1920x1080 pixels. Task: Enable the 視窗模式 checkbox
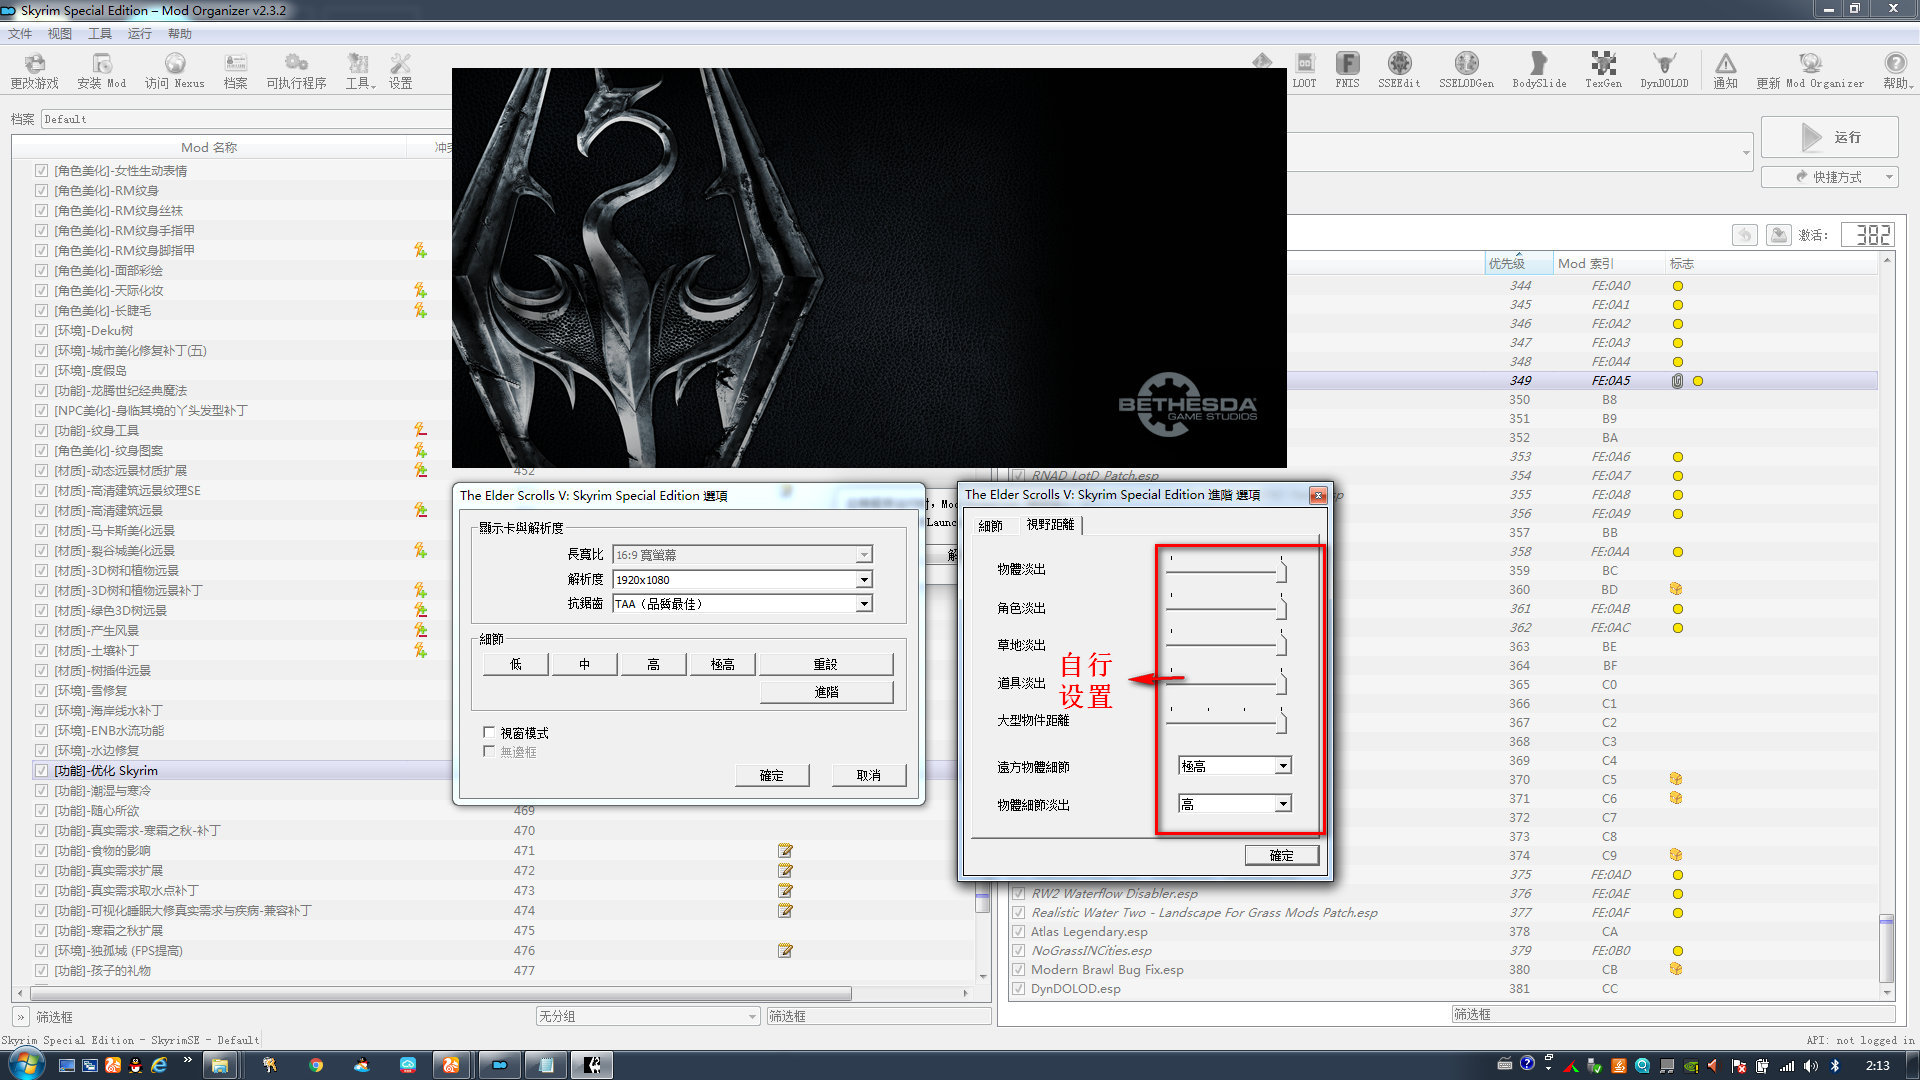(x=489, y=733)
